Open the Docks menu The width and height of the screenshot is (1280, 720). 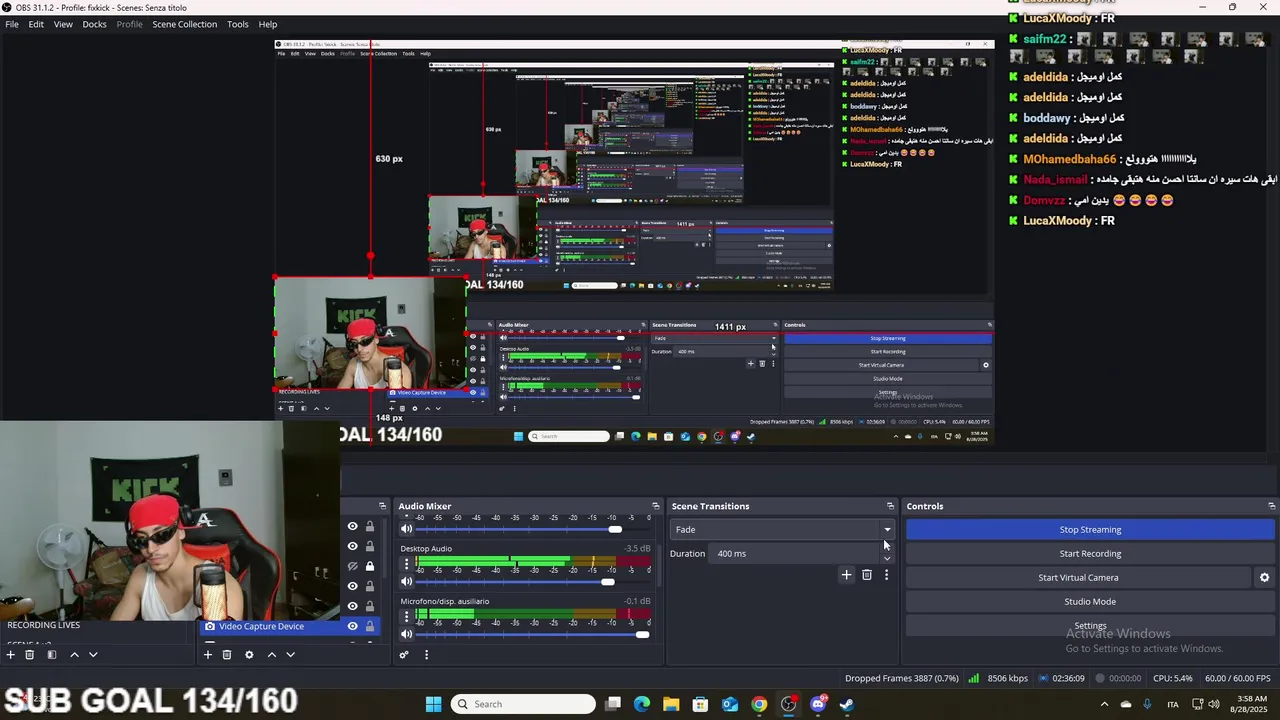[94, 24]
